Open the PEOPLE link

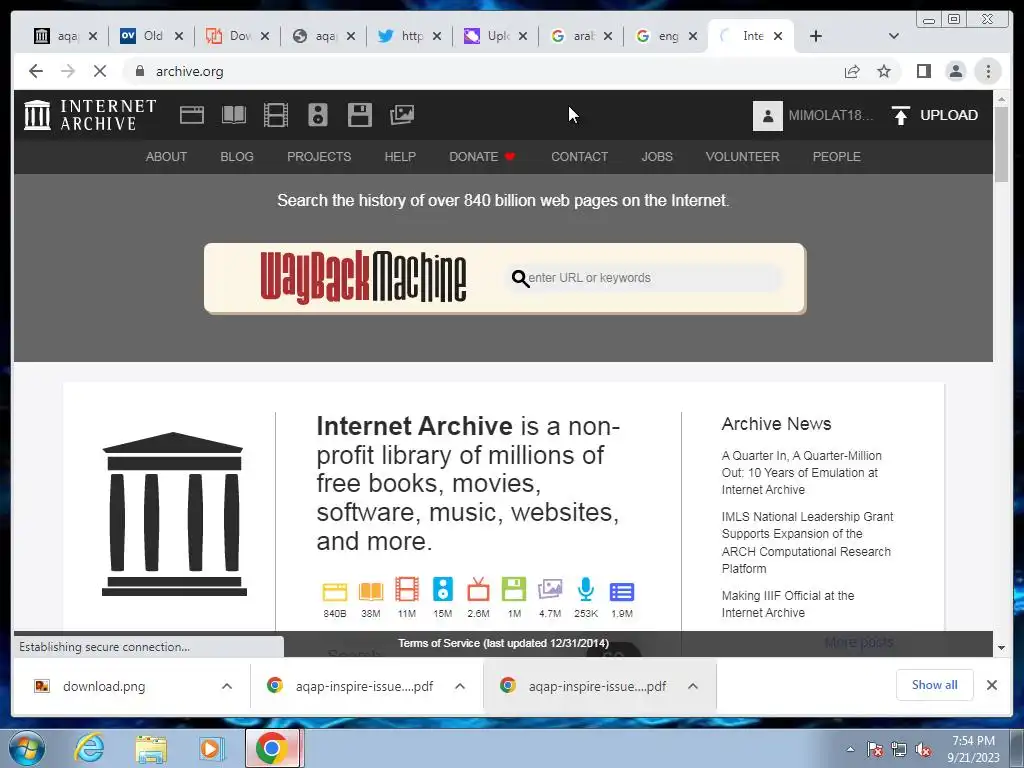(x=837, y=157)
